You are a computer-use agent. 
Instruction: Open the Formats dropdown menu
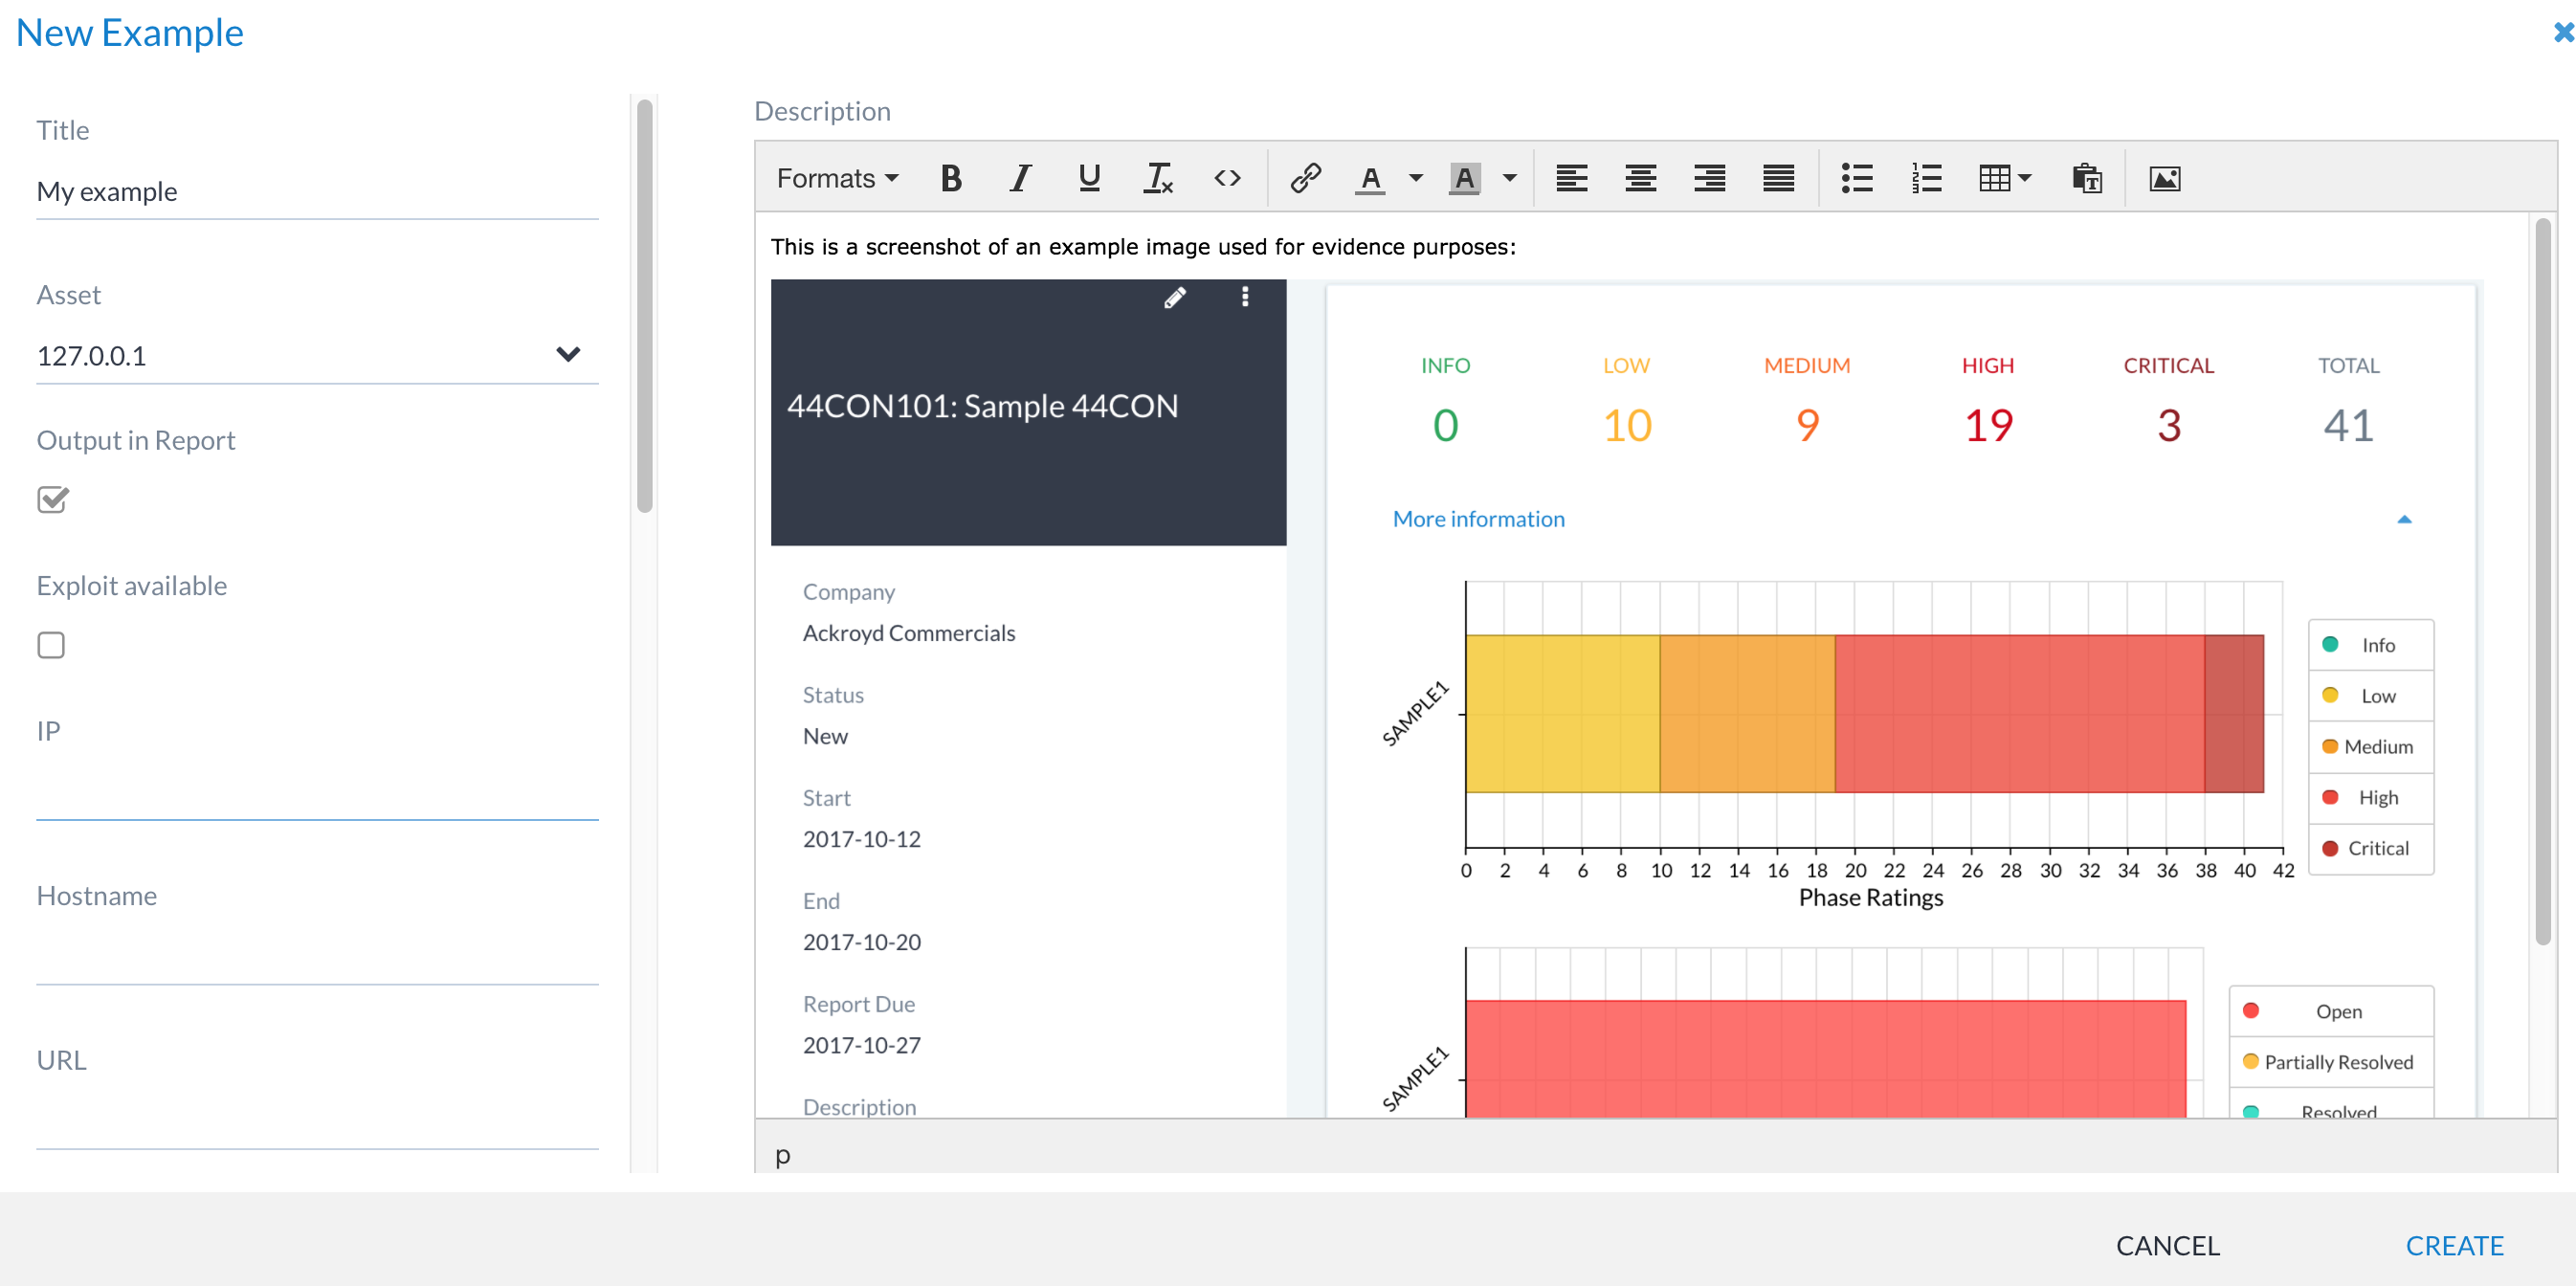[x=837, y=178]
